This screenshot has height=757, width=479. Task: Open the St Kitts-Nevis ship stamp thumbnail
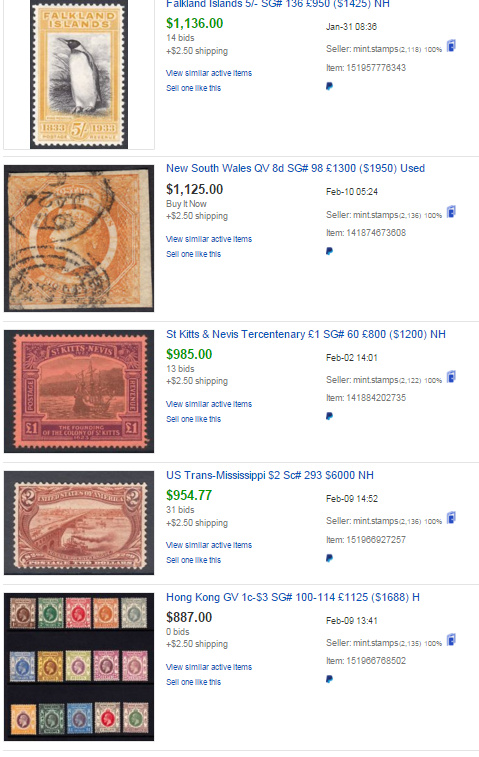point(79,392)
